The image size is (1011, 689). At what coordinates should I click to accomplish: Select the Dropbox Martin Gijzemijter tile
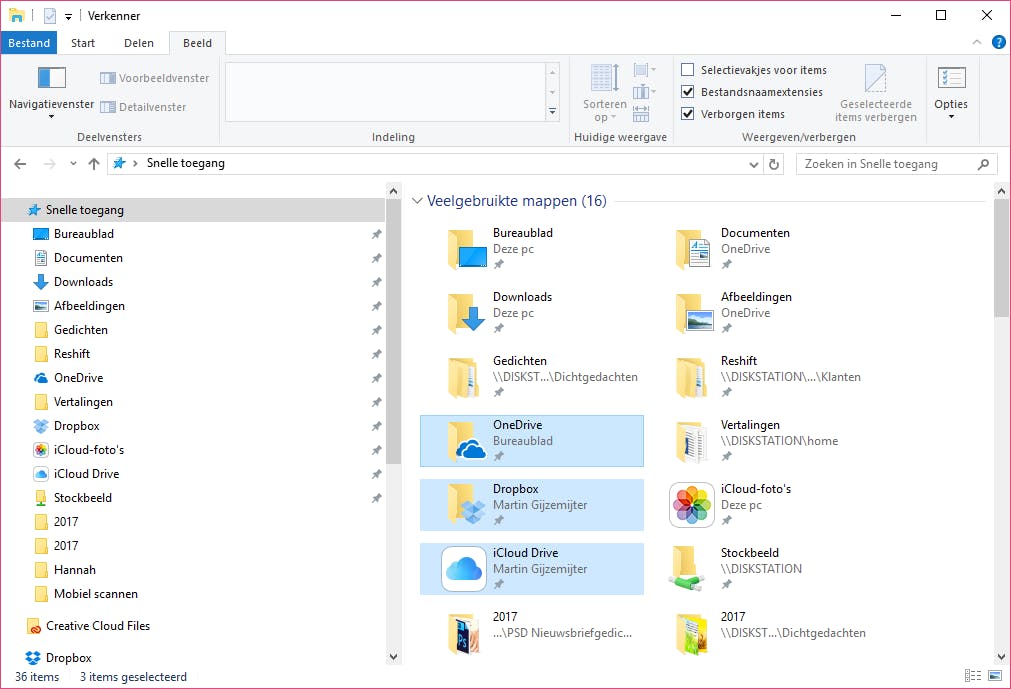point(532,505)
